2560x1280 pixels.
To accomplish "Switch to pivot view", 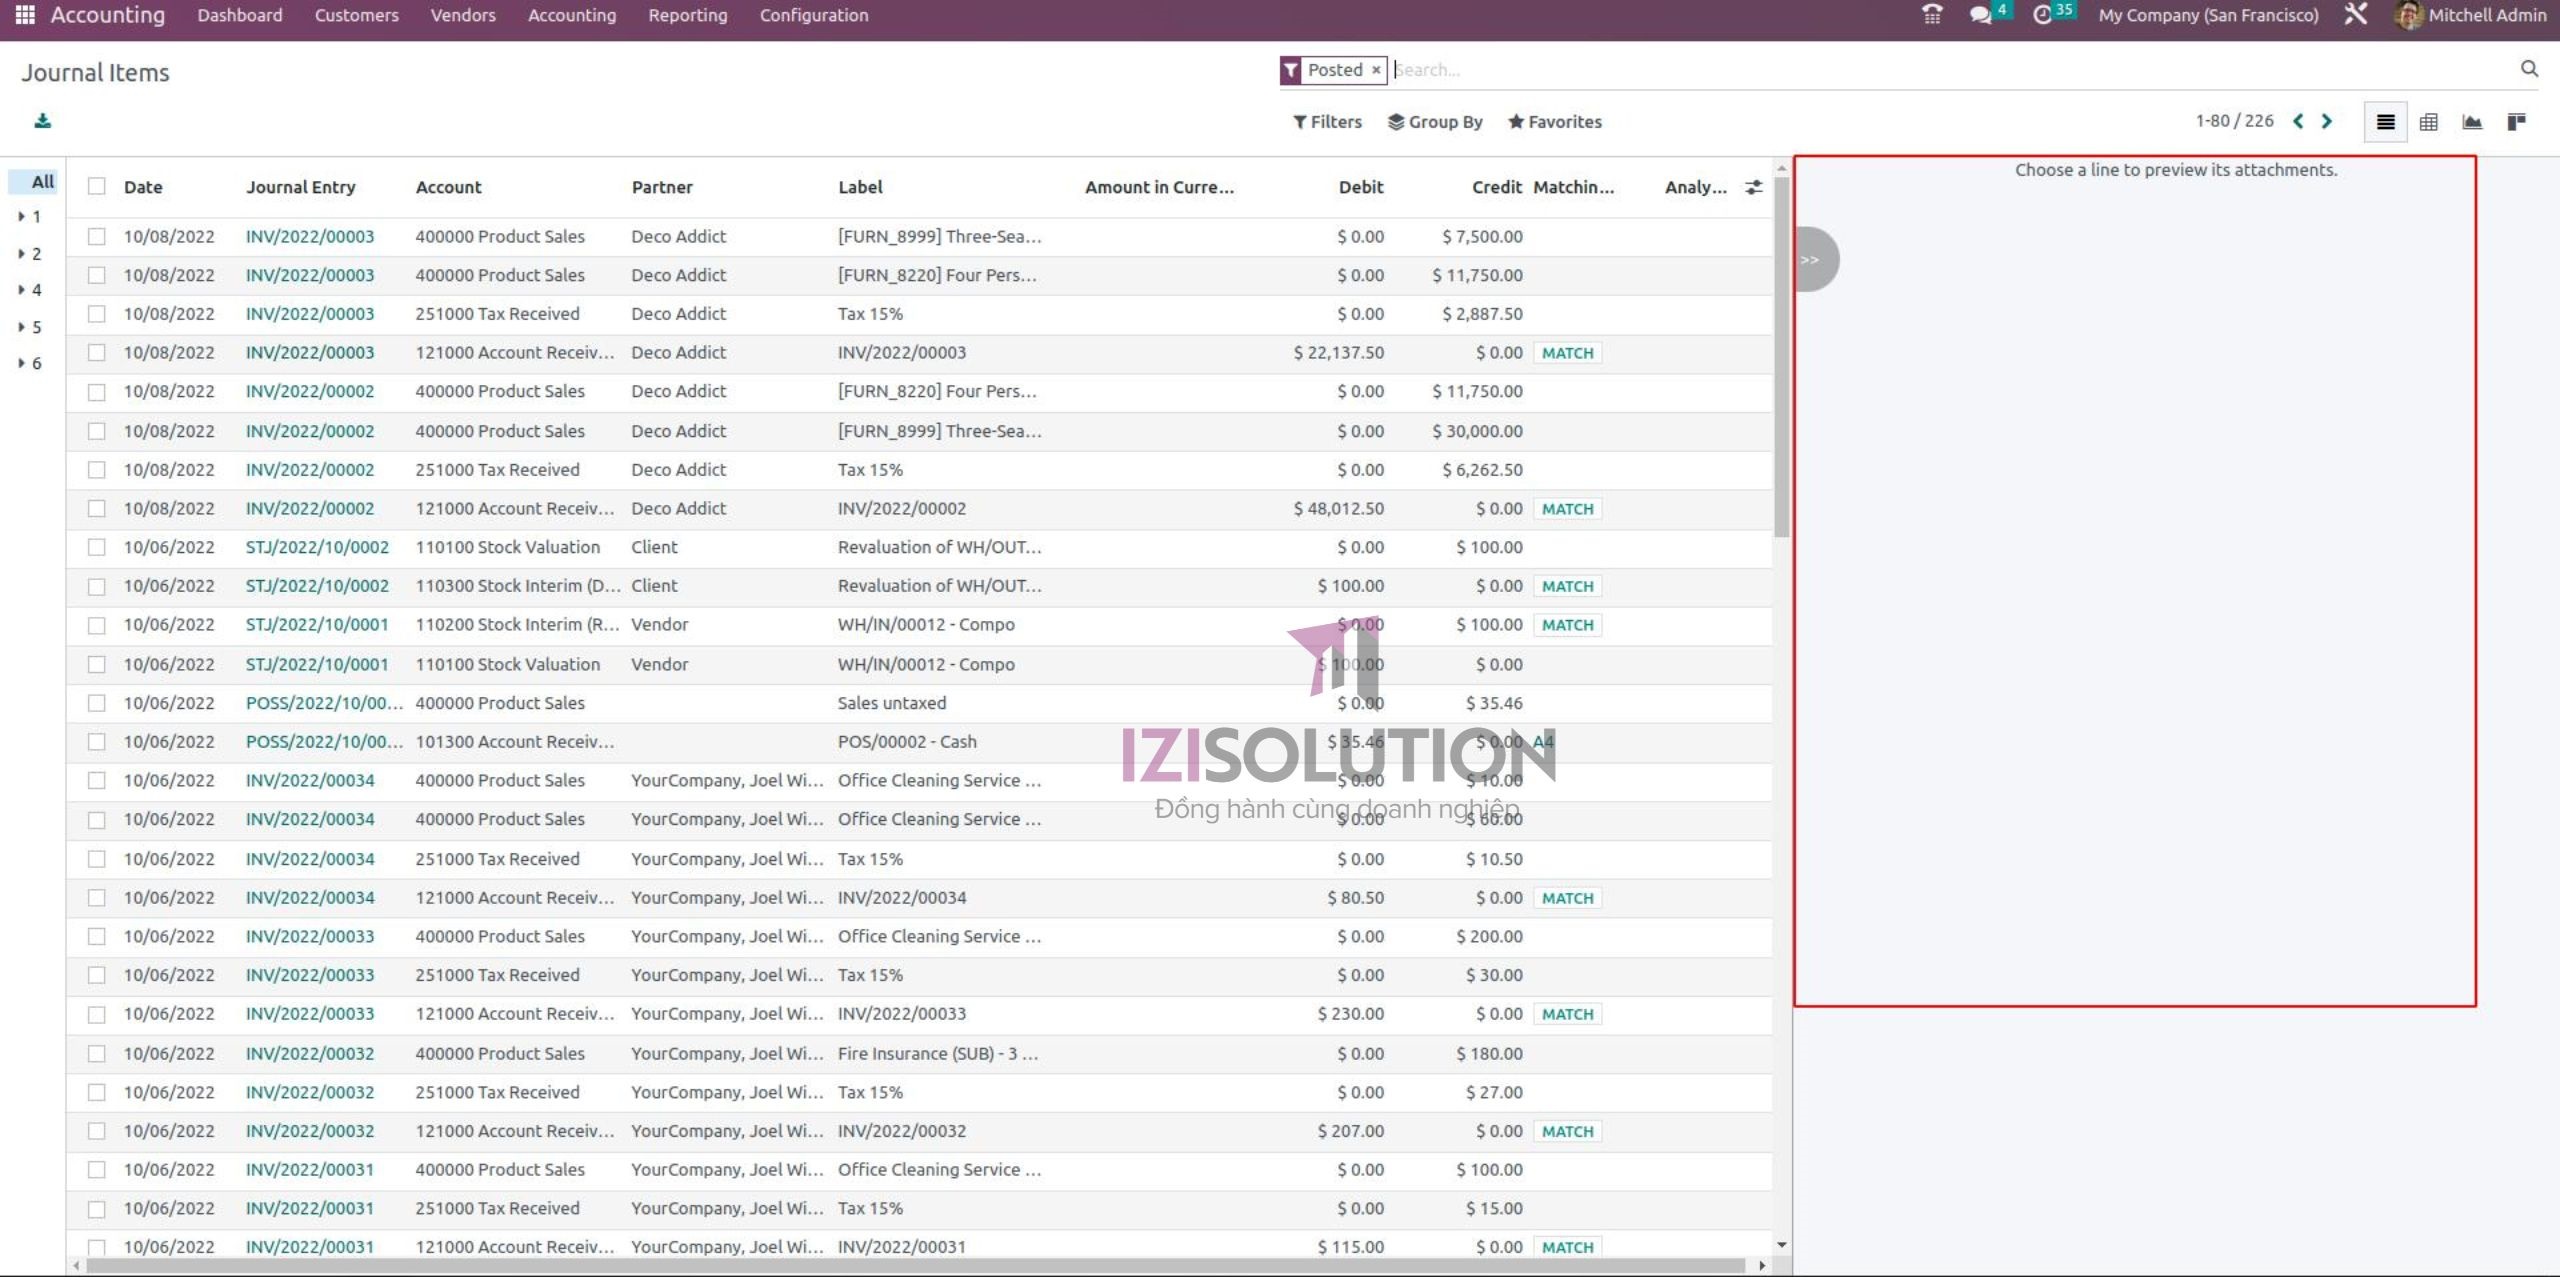I will point(2430,121).
